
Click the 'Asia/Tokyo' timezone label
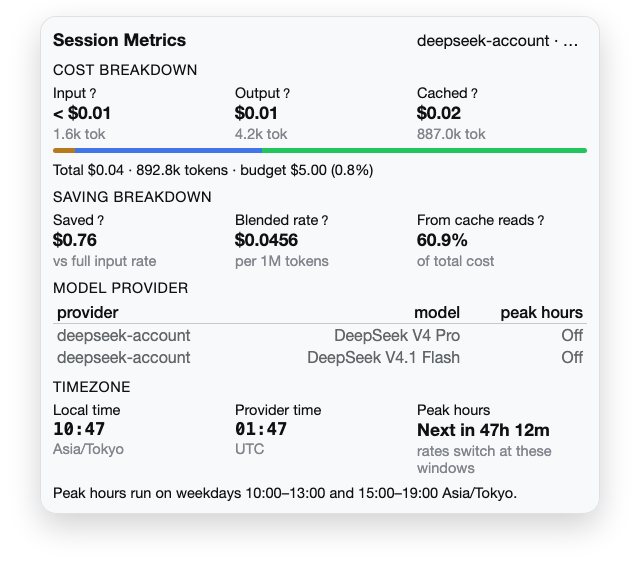click(x=88, y=449)
